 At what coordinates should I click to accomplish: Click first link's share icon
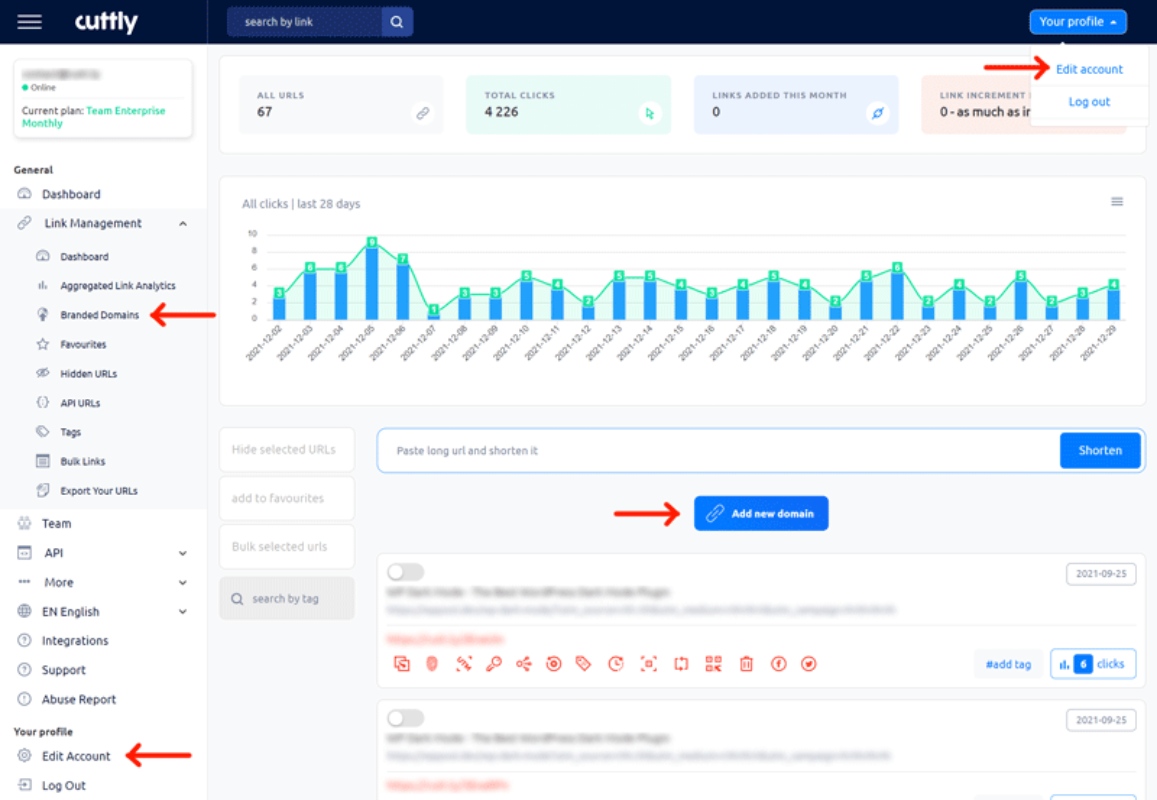(x=524, y=664)
